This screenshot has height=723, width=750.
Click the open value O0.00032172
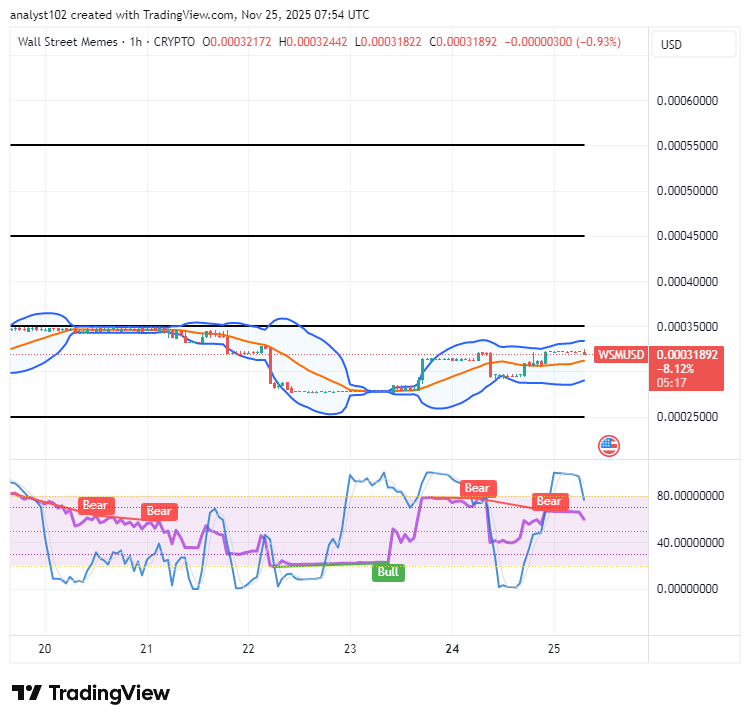coord(237,42)
